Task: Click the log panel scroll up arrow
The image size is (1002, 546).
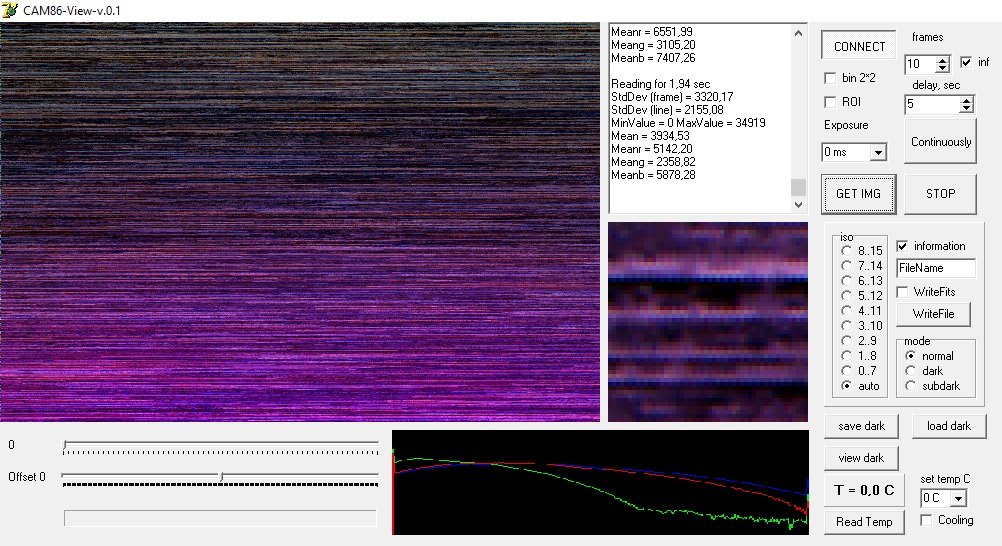Action: tap(798, 33)
